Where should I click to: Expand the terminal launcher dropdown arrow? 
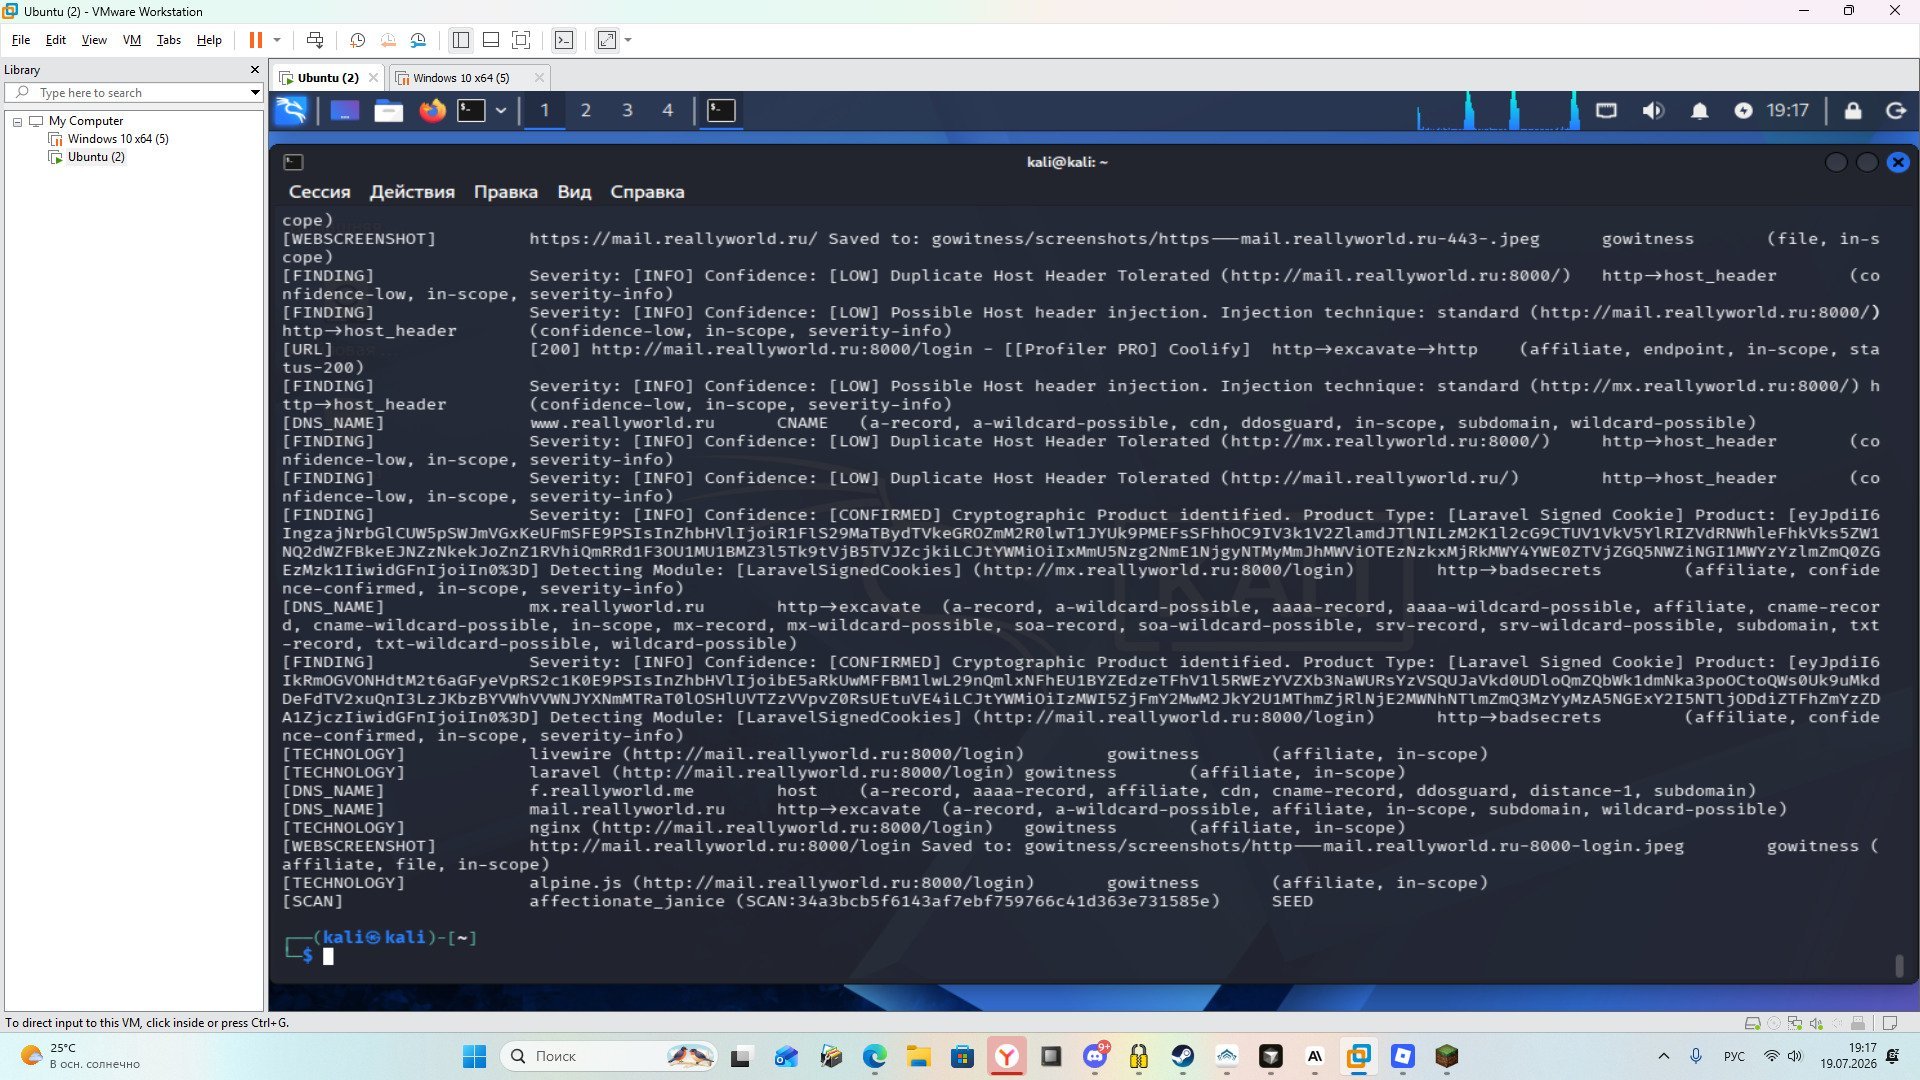click(x=501, y=110)
